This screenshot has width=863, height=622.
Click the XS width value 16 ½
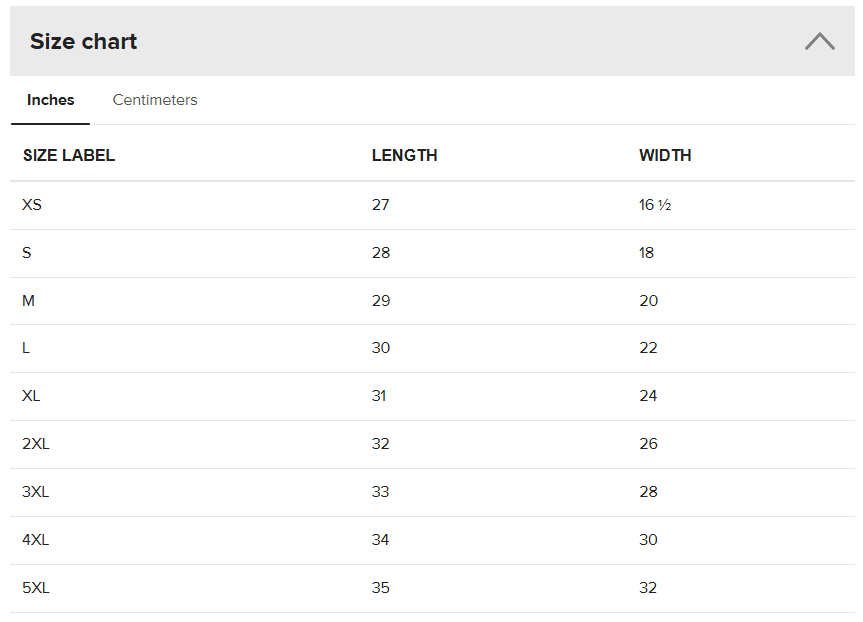pyautogui.click(x=655, y=205)
